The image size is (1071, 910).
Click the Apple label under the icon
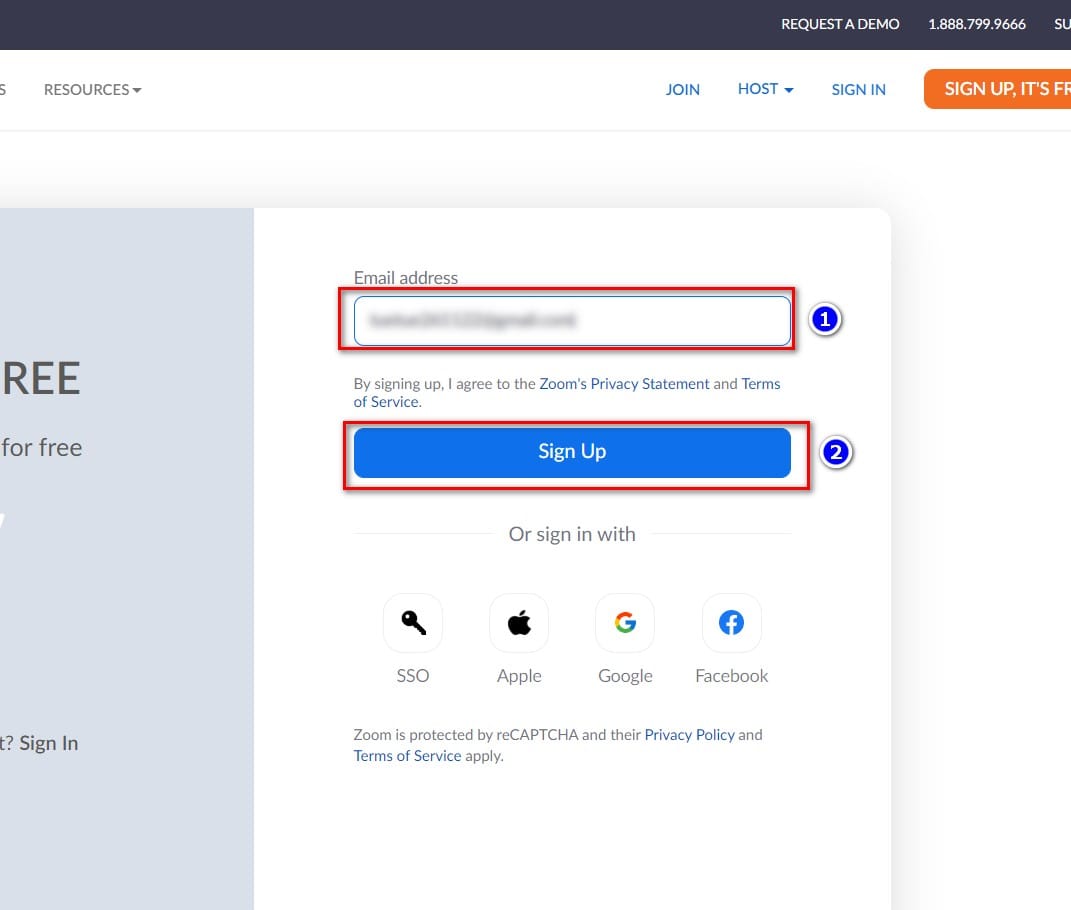(519, 676)
